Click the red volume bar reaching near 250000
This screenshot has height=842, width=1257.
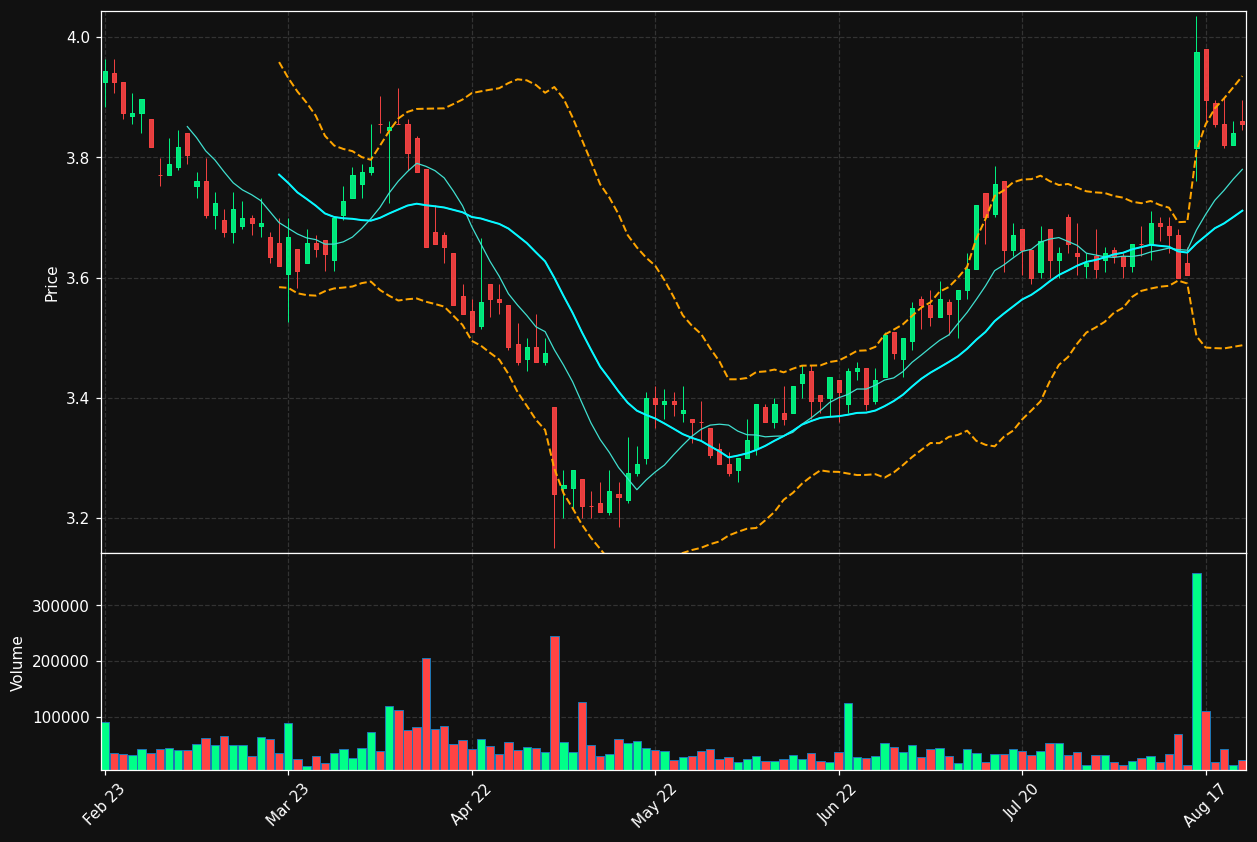click(x=555, y=703)
